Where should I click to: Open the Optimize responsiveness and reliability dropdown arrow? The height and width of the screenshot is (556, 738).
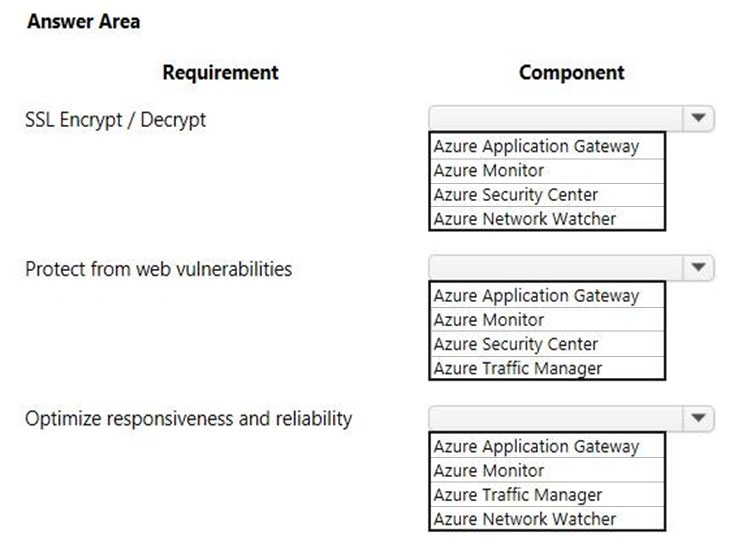pyautogui.click(x=698, y=418)
